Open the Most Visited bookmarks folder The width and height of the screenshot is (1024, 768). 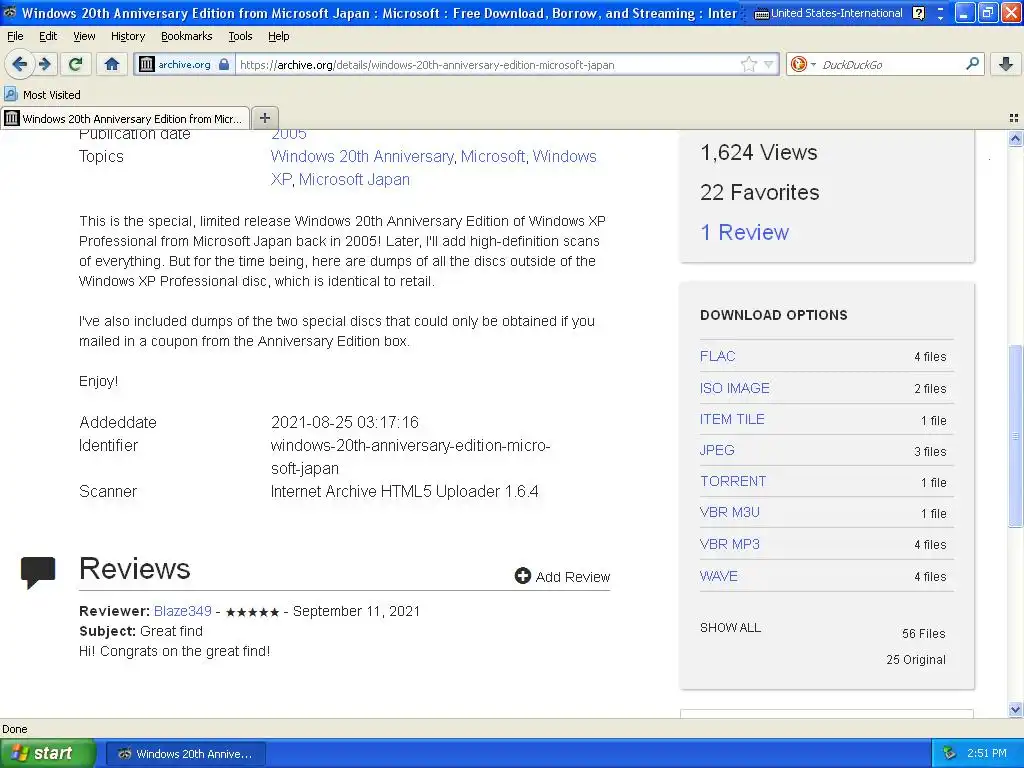[42, 95]
